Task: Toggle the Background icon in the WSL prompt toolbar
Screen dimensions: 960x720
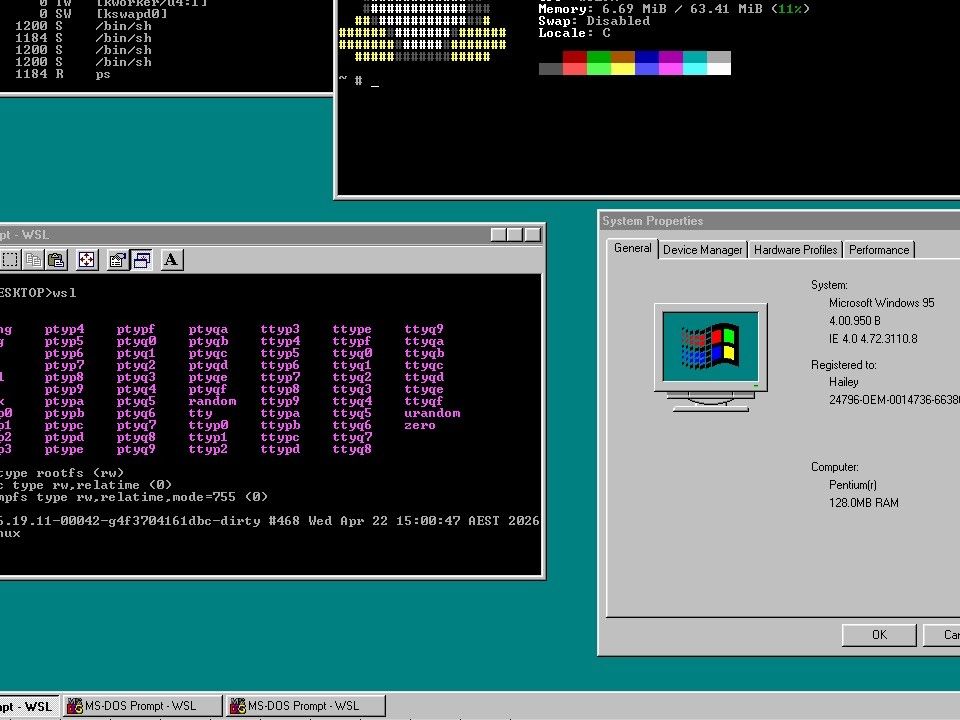Action: (x=141, y=260)
